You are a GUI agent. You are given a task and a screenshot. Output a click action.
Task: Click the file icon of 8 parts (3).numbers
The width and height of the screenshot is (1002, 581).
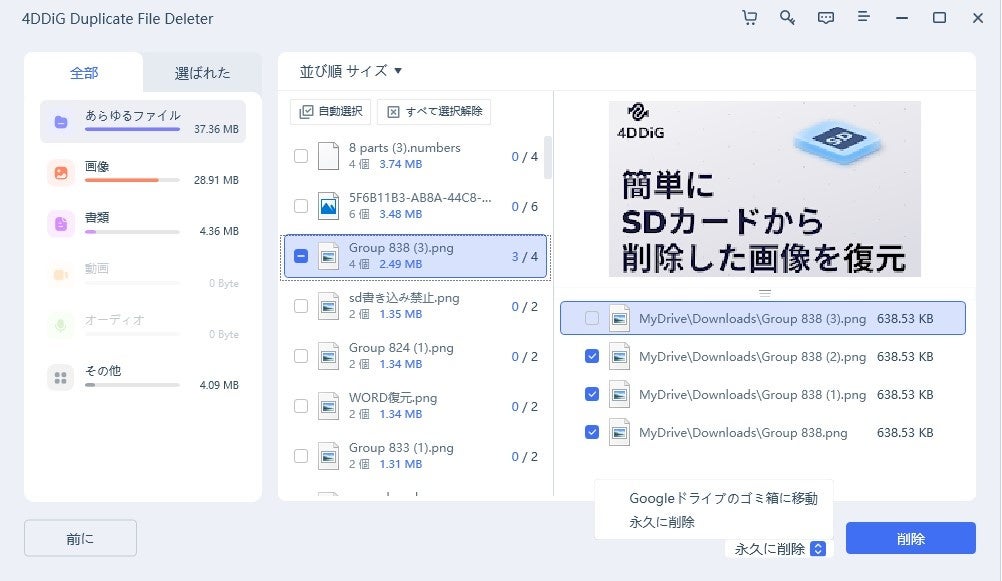(x=328, y=156)
